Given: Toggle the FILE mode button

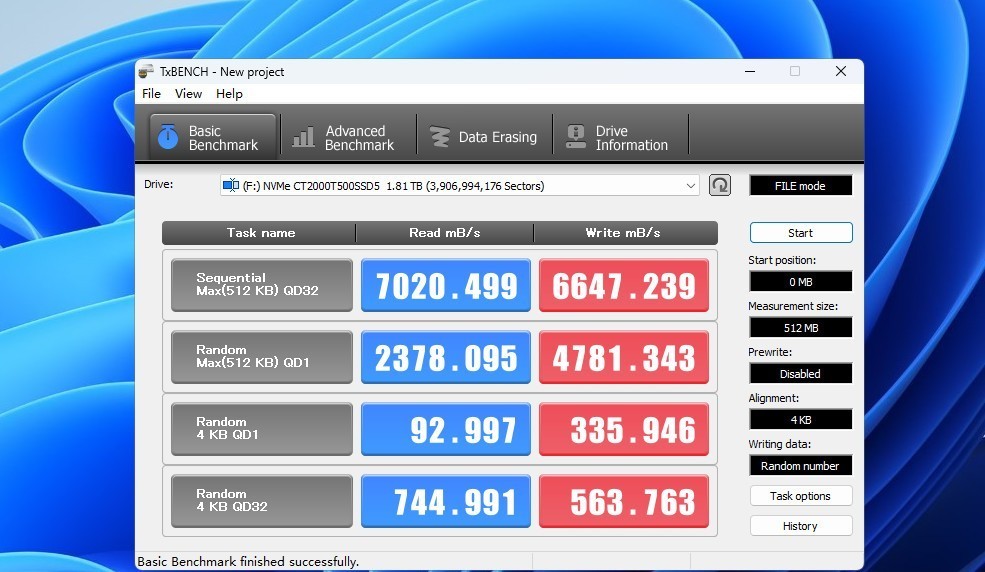Looking at the screenshot, I should [800, 186].
